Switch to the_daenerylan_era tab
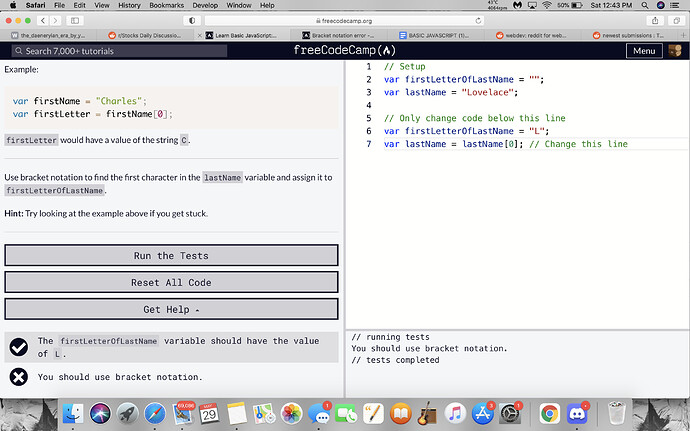This screenshot has width=690, height=431. (x=48, y=35)
